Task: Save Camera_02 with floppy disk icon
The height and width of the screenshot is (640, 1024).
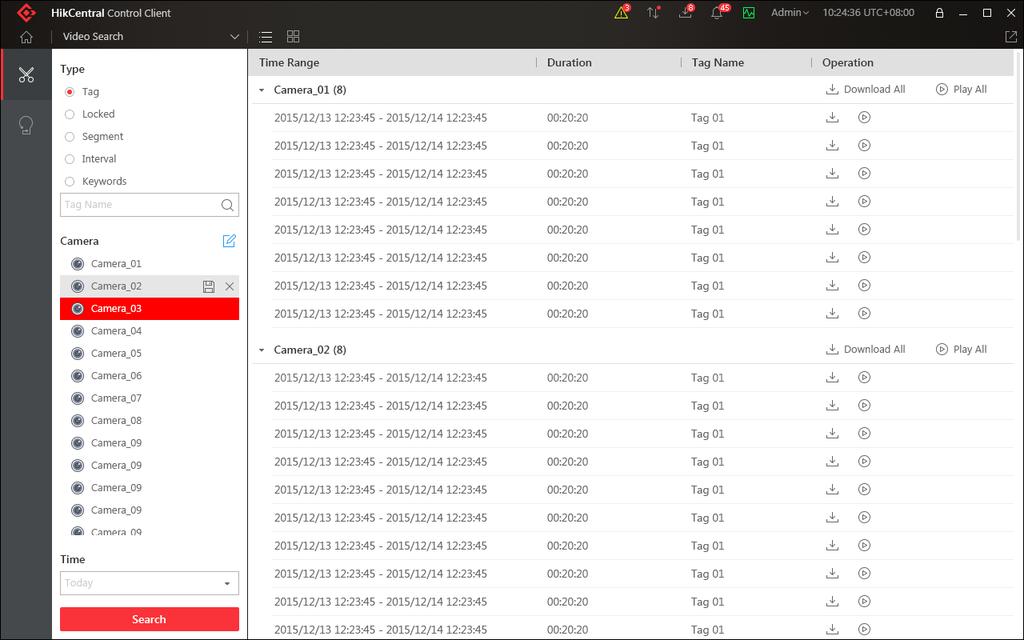Action: click(x=208, y=286)
